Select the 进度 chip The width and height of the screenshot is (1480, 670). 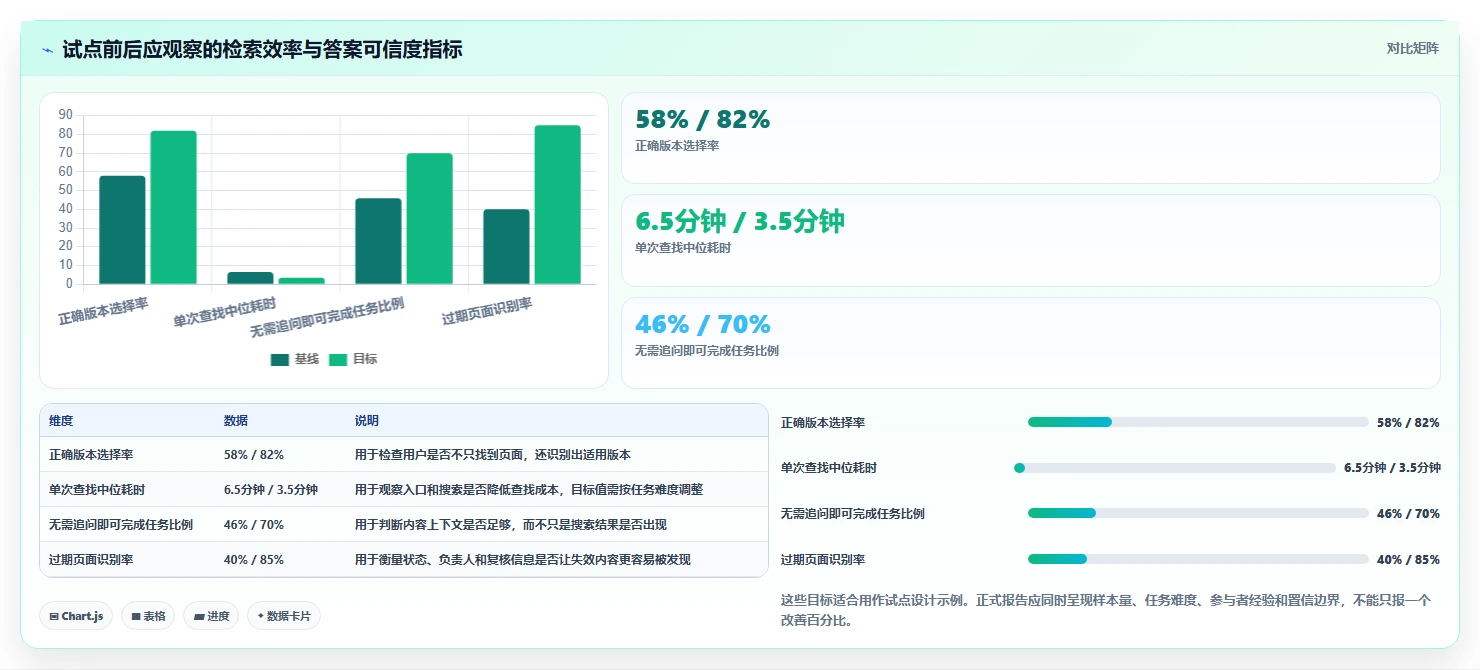coord(211,616)
